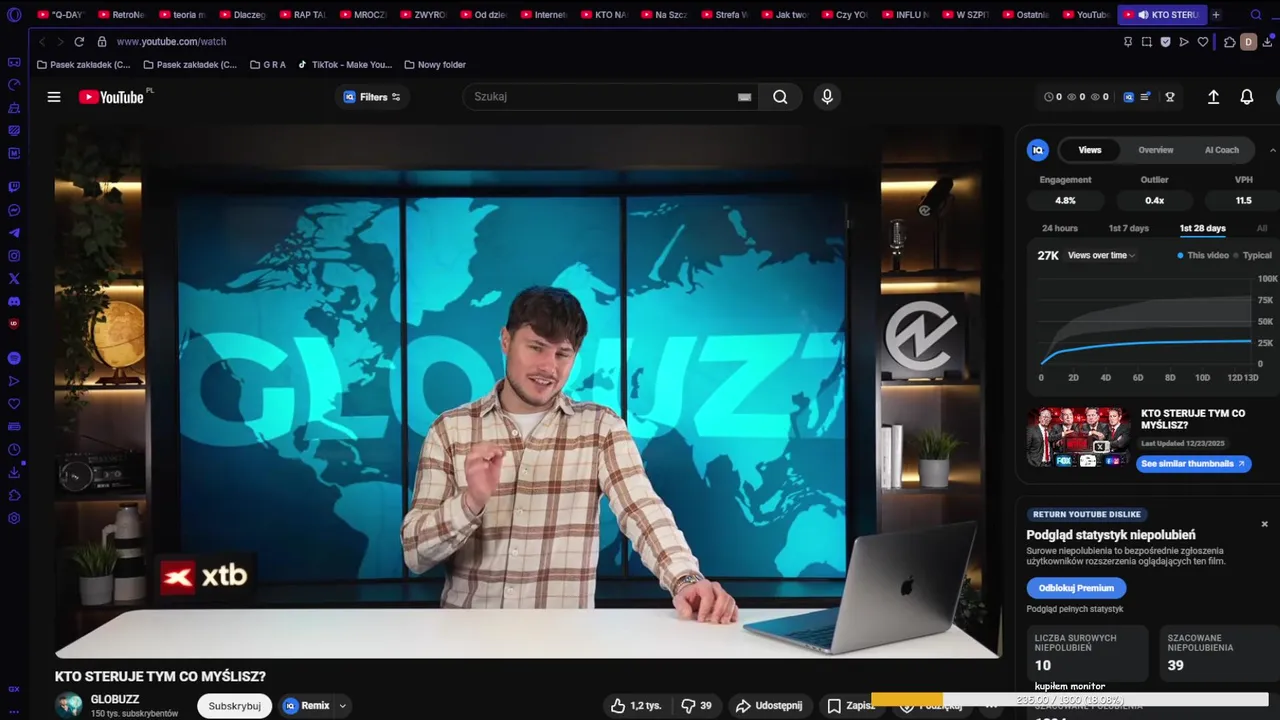The width and height of the screenshot is (1280, 720).
Task: Open the browser extensions puzzle icon
Action: [1229, 42]
